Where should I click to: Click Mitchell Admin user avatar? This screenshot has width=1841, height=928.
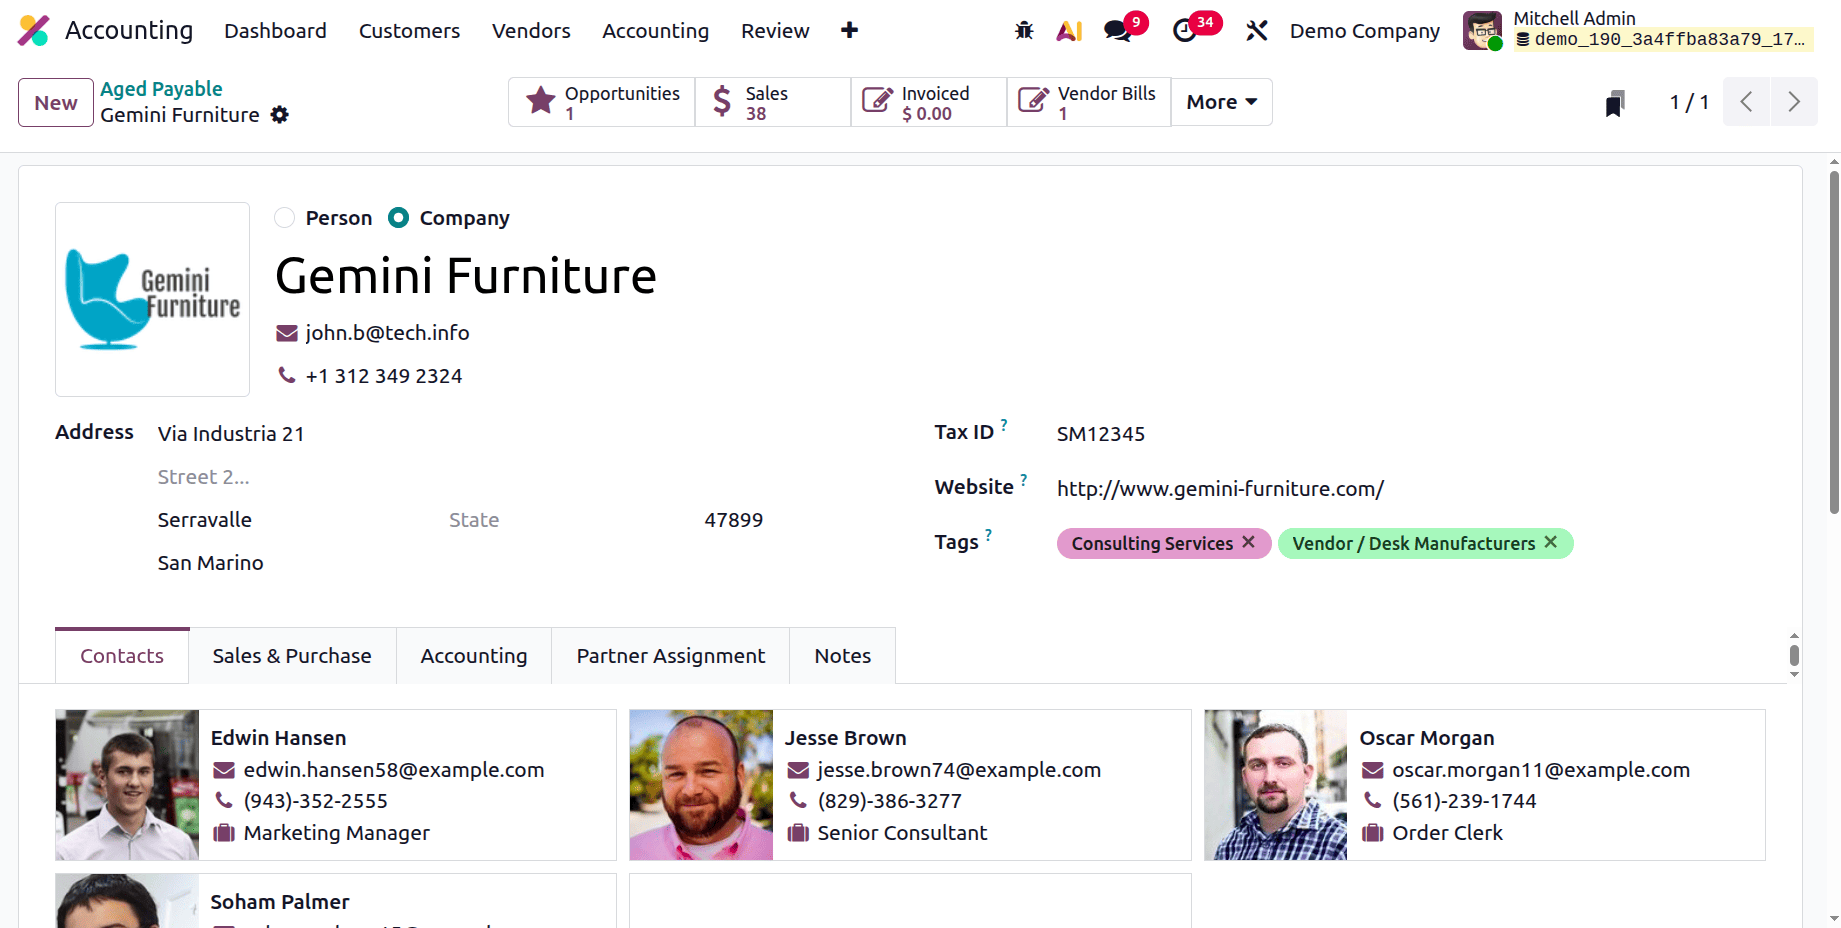(x=1482, y=31)
